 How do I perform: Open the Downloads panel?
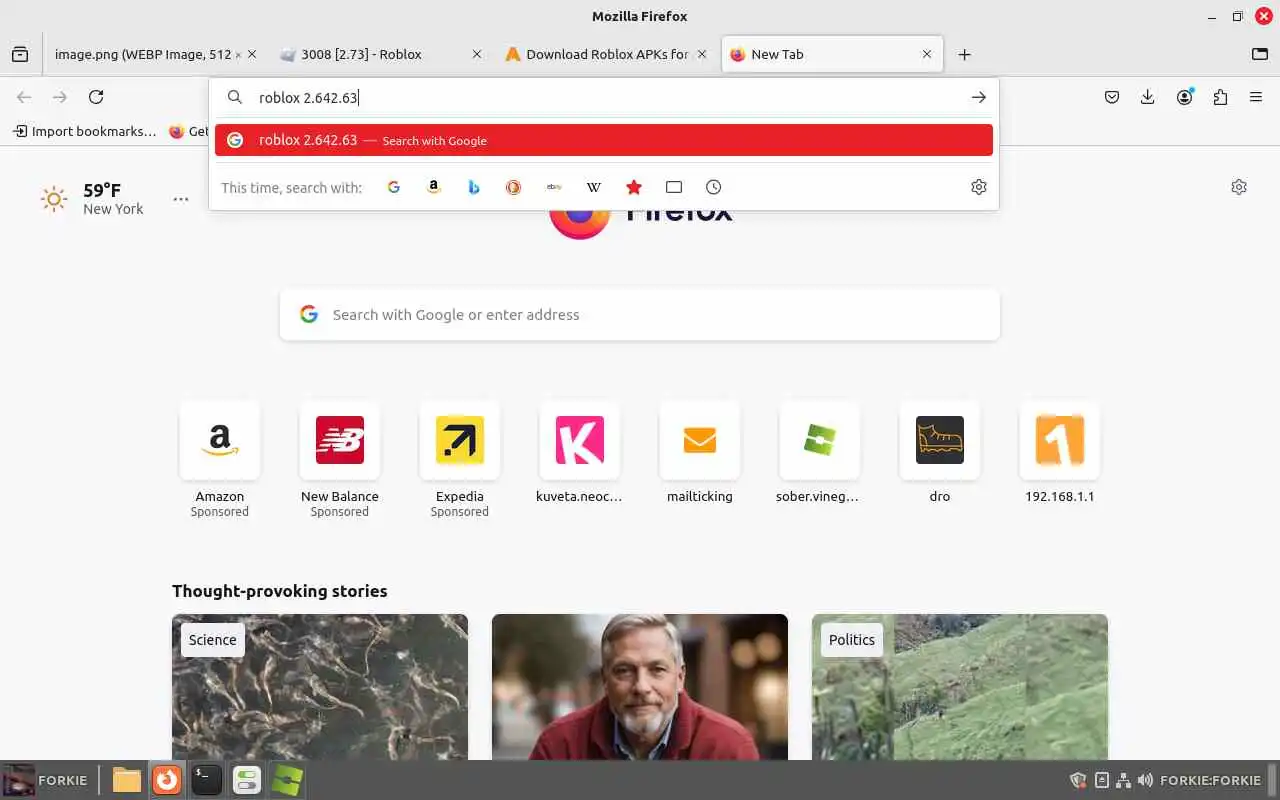pos(1148,97)
